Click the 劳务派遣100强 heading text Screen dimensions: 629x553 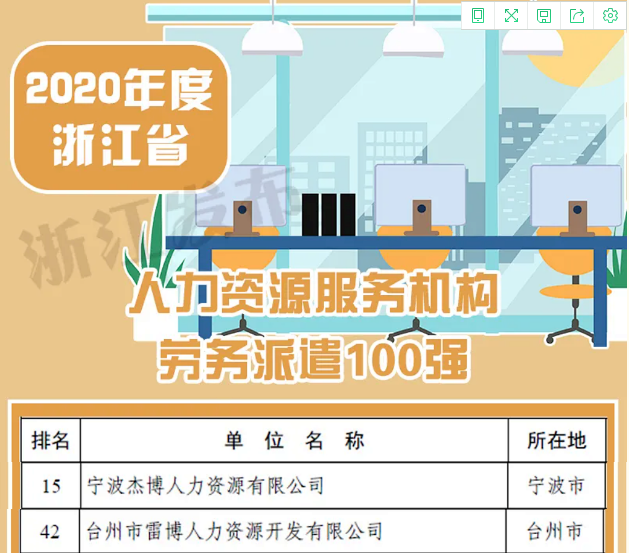313,358
